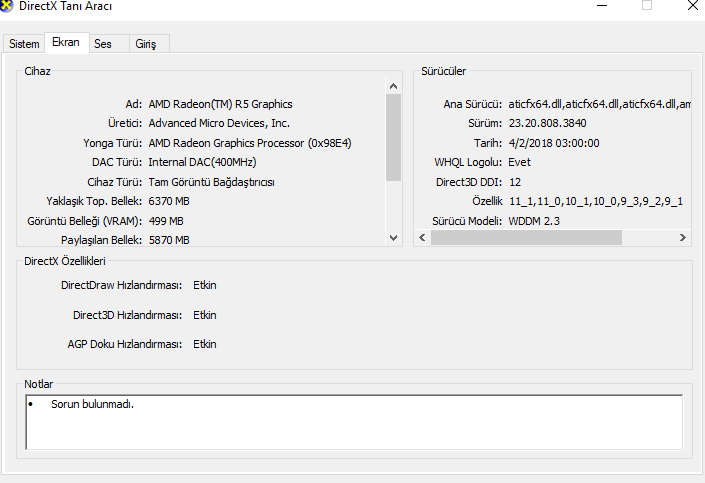Click driver date '4/2/2018 03:00:00'
This screenshot has height=483, width=705.
(x=554, y=143)
